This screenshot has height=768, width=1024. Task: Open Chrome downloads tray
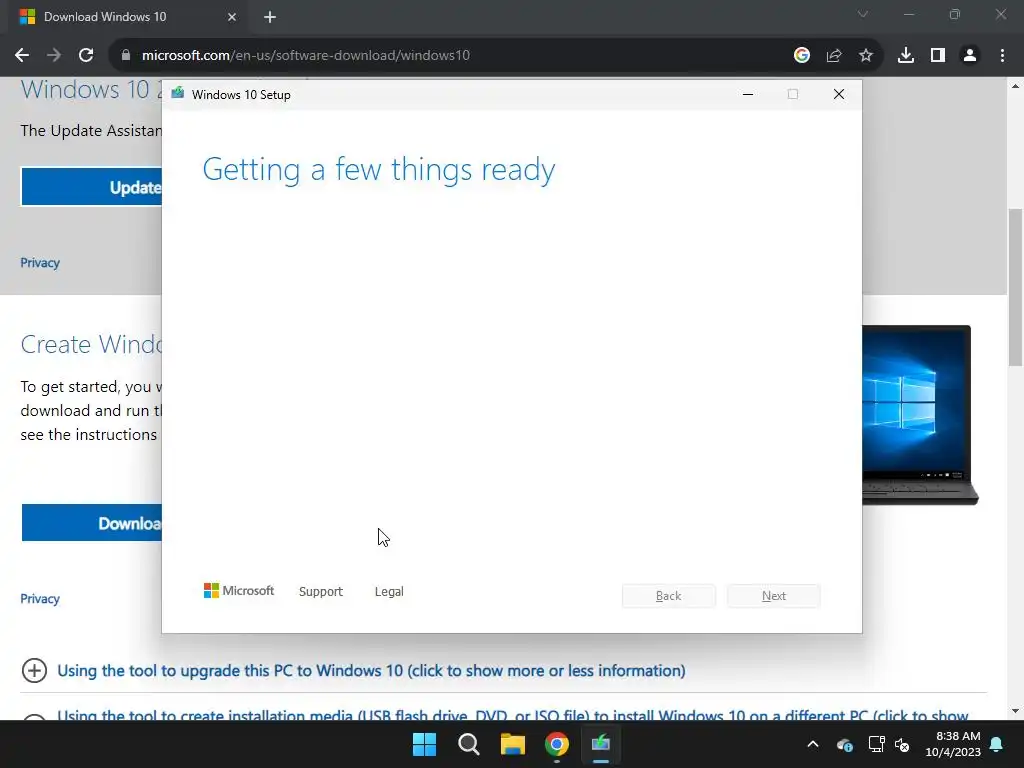click(x=906, y=56)
